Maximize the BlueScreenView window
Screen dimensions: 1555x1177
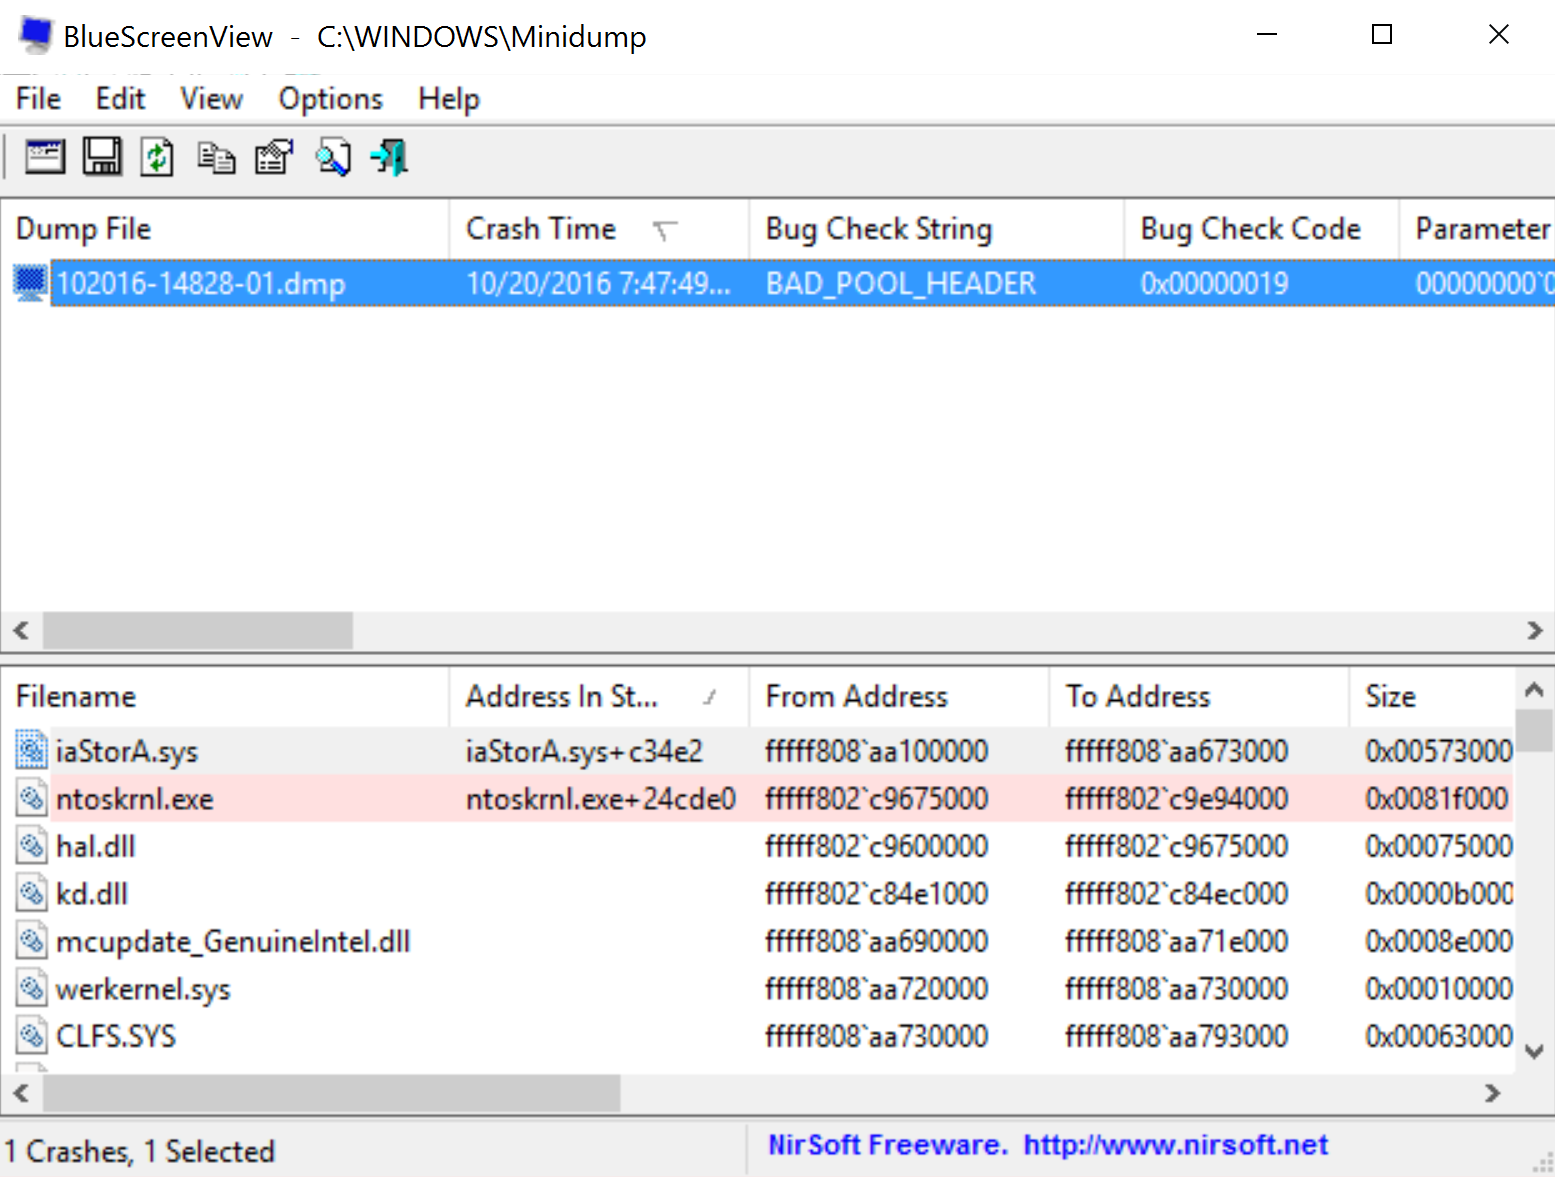point(1382,35)
